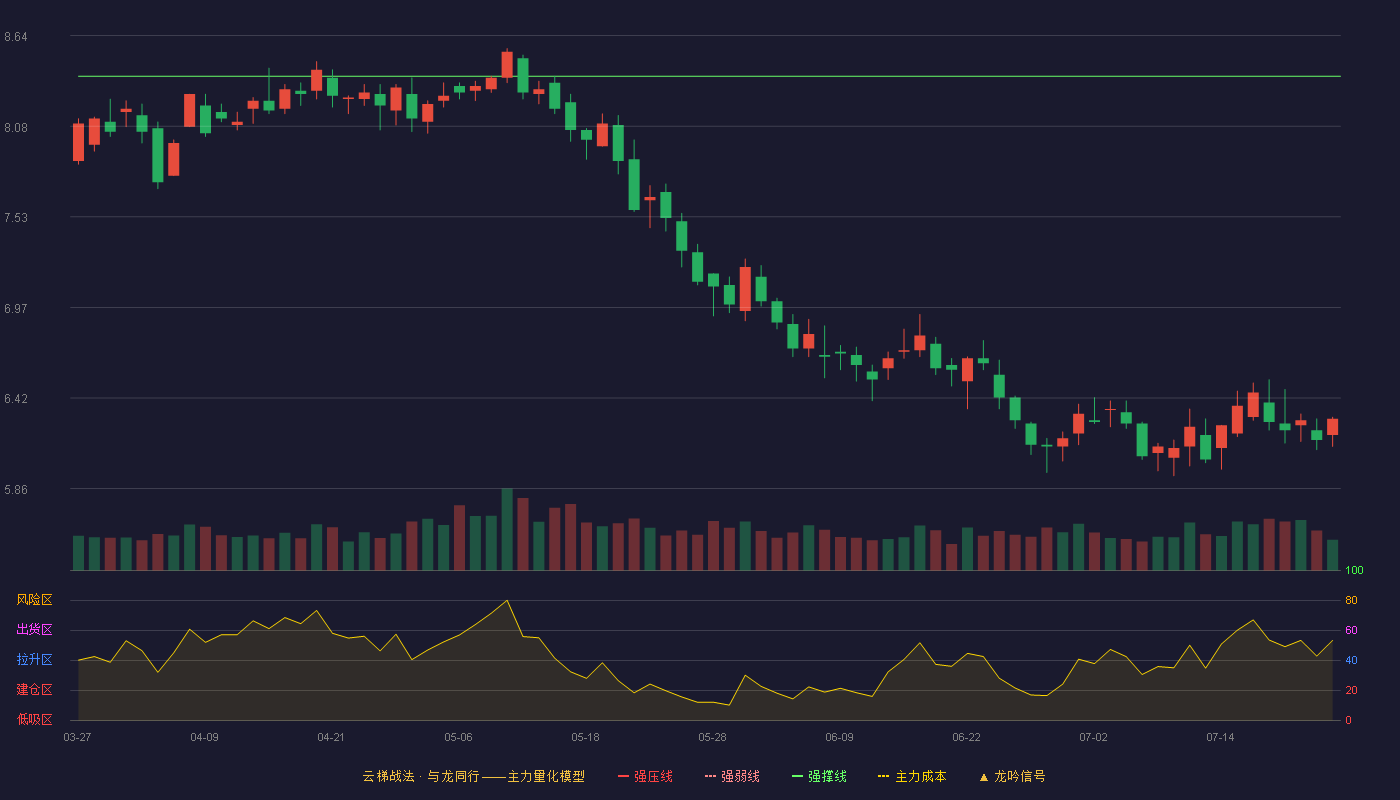1400x800 pixels.
Task: Click the tallest volume bar in May
Action: pyautogui.click(x=507, y=530)
